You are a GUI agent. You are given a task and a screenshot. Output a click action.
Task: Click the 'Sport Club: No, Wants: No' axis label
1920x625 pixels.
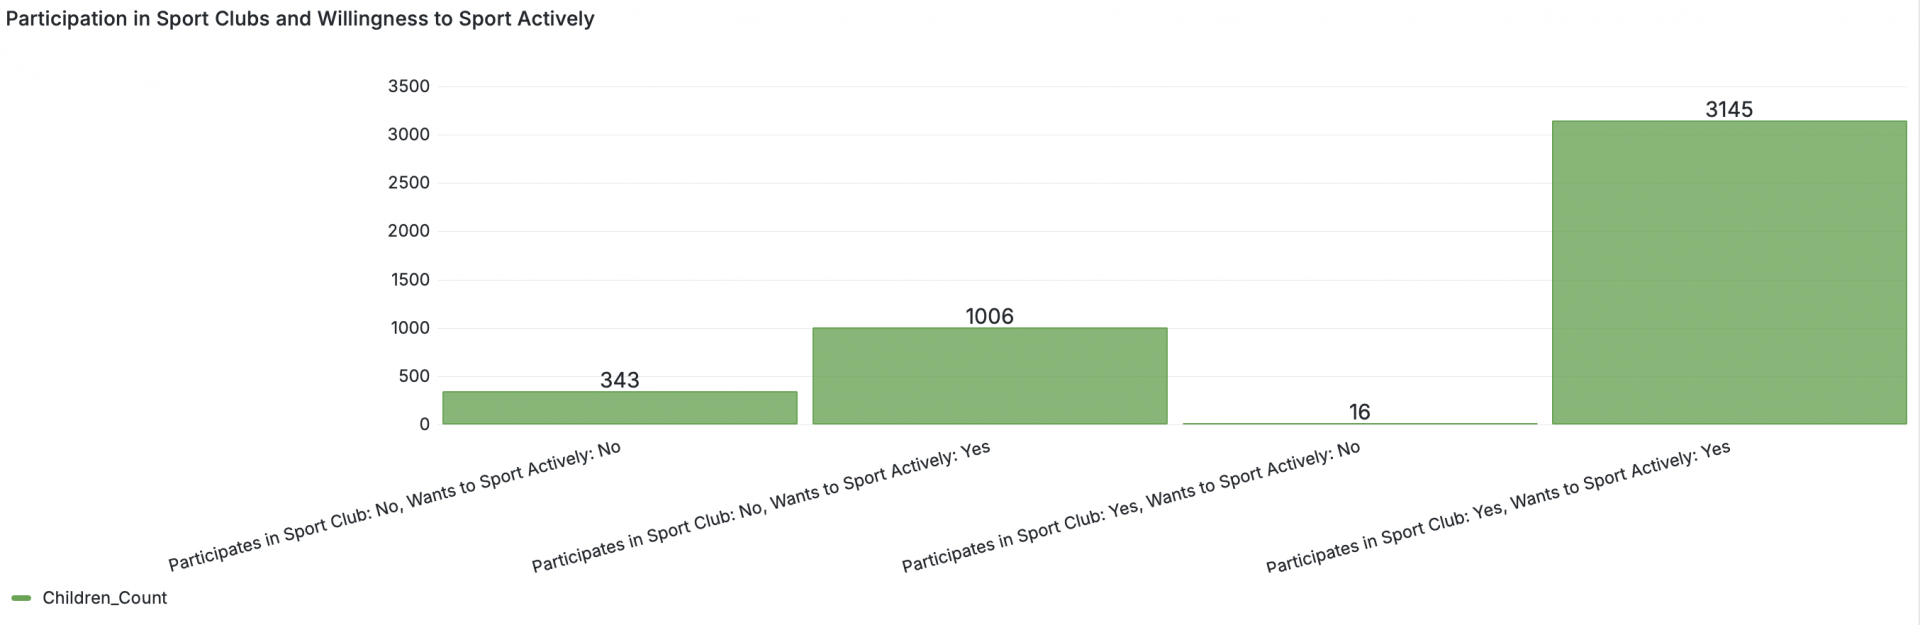coord(395,506)
